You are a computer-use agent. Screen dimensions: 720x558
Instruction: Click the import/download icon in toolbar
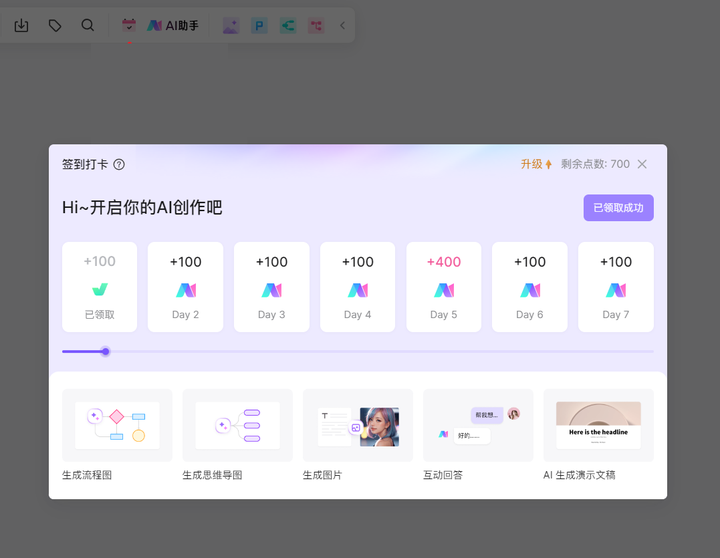click(x=21, y=25)
